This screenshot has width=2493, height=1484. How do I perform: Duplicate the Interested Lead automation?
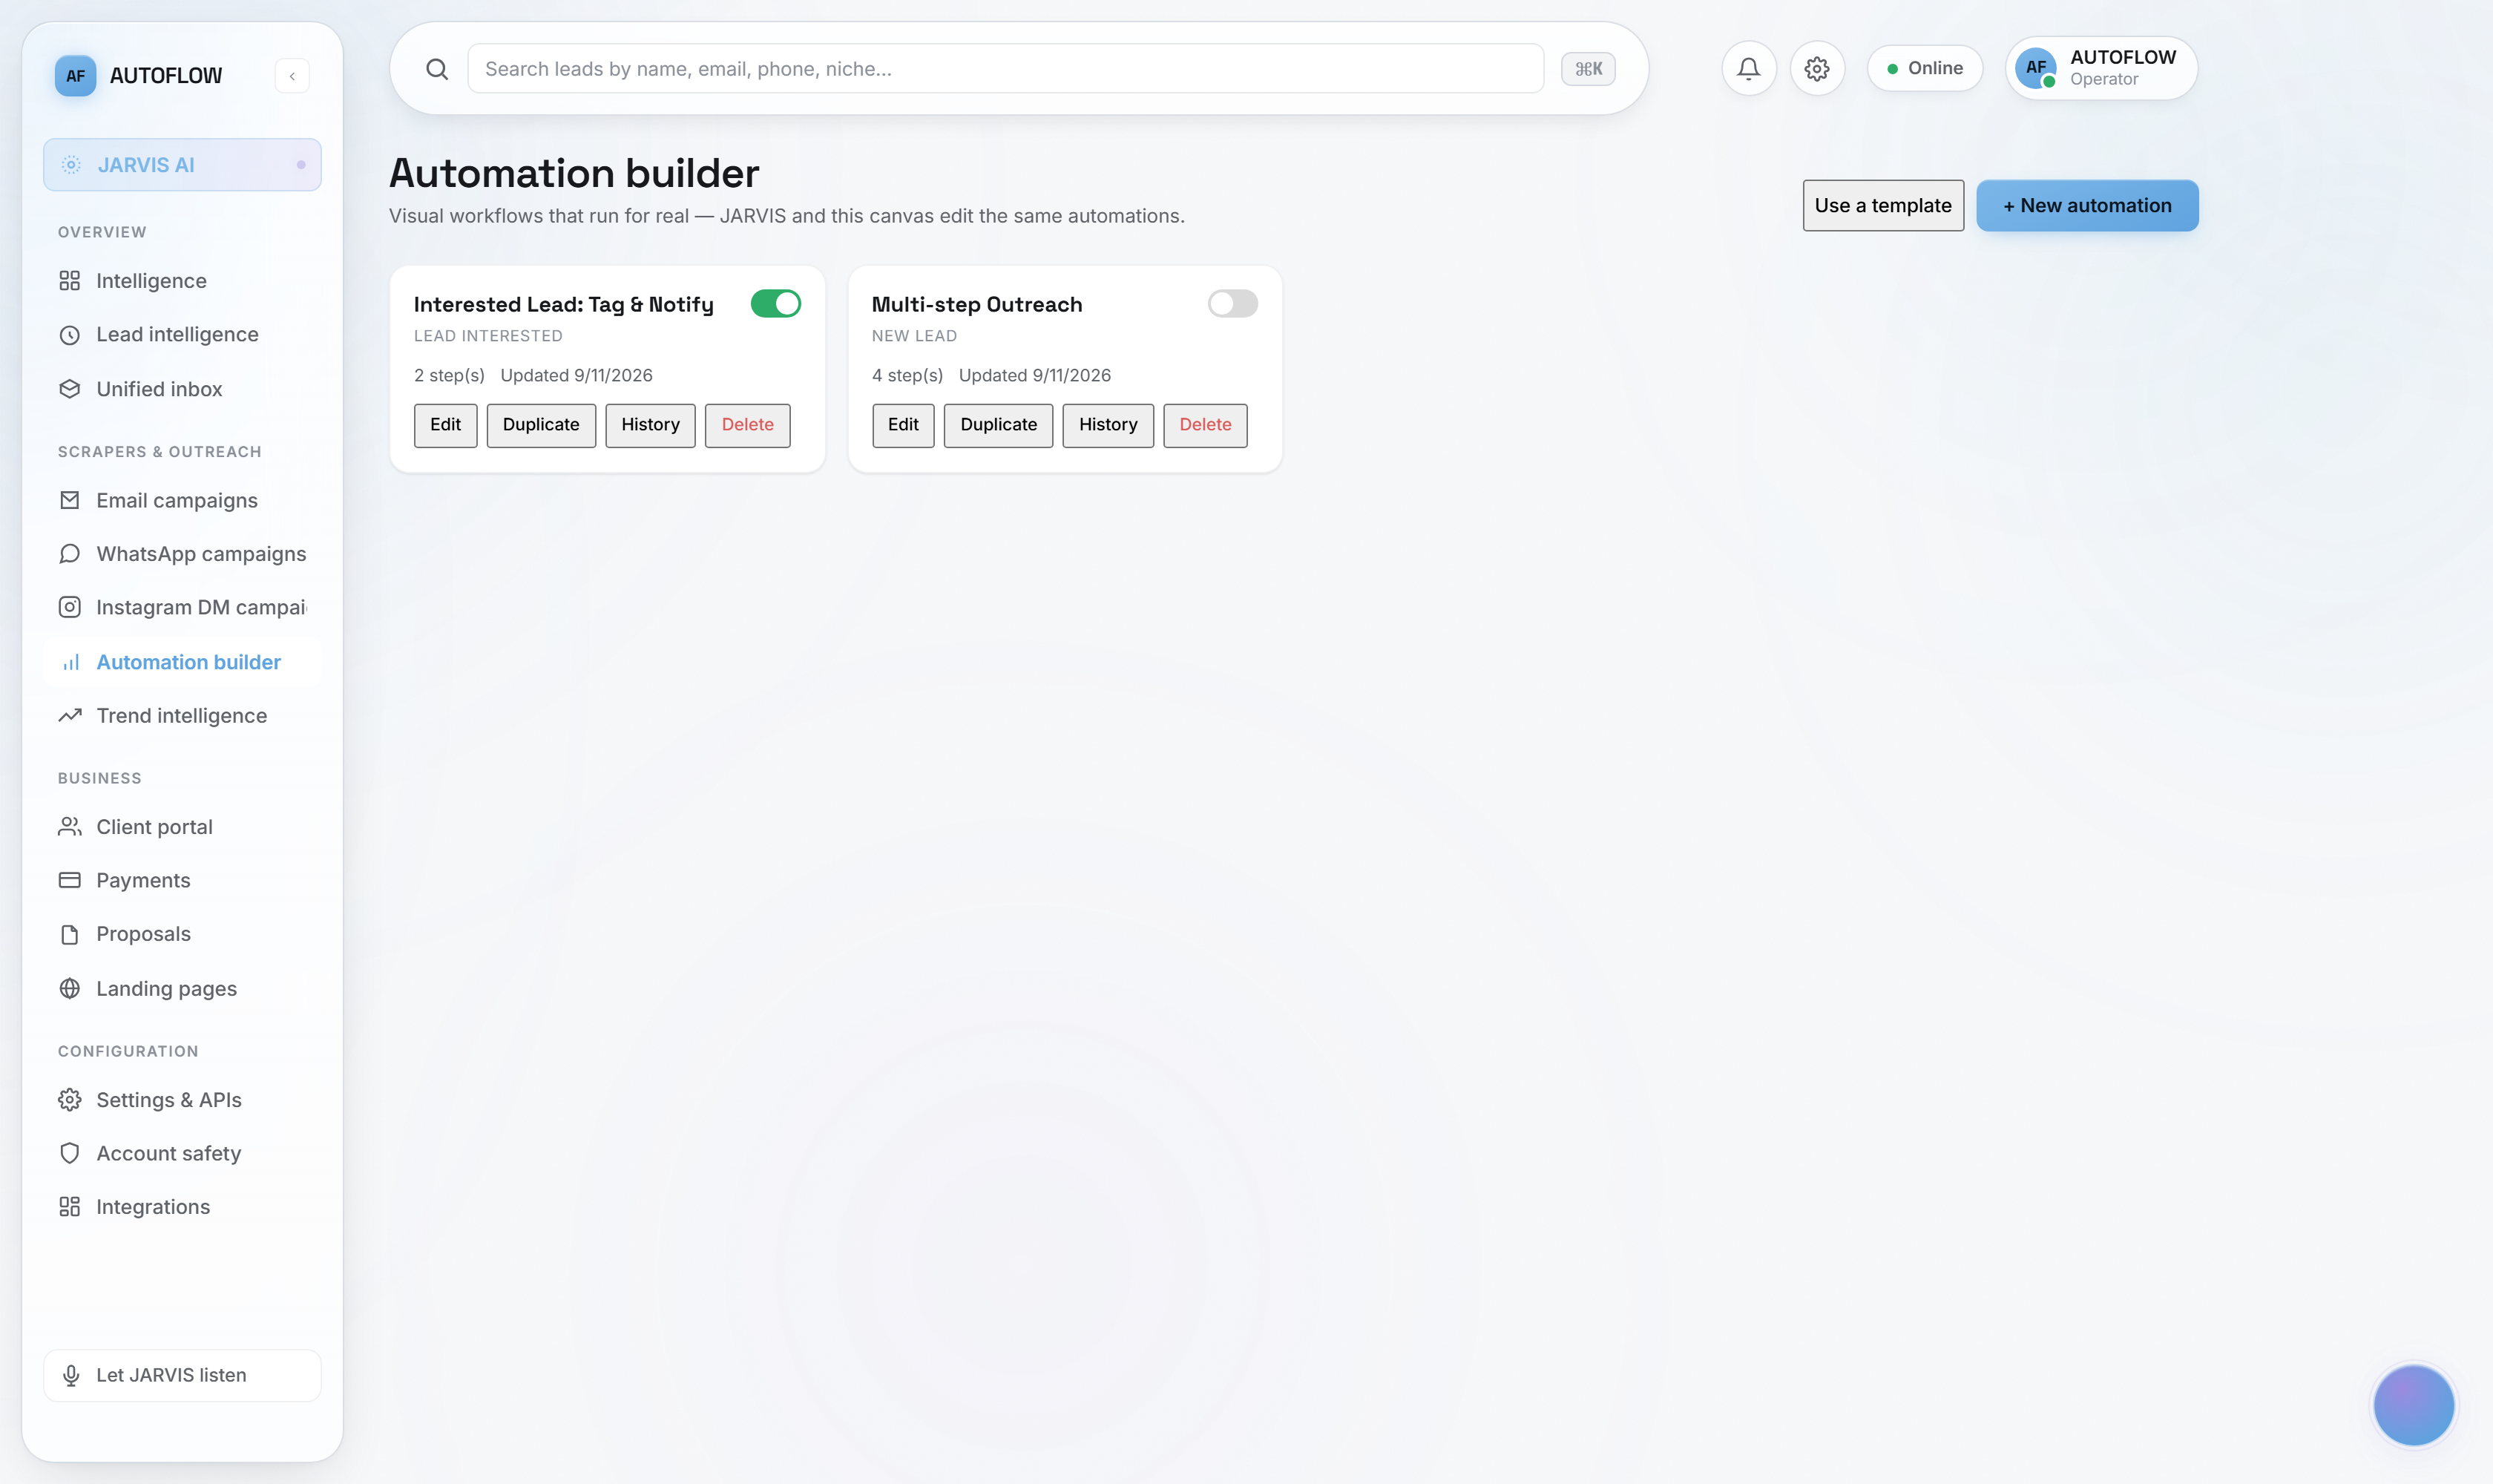(541, 425)
